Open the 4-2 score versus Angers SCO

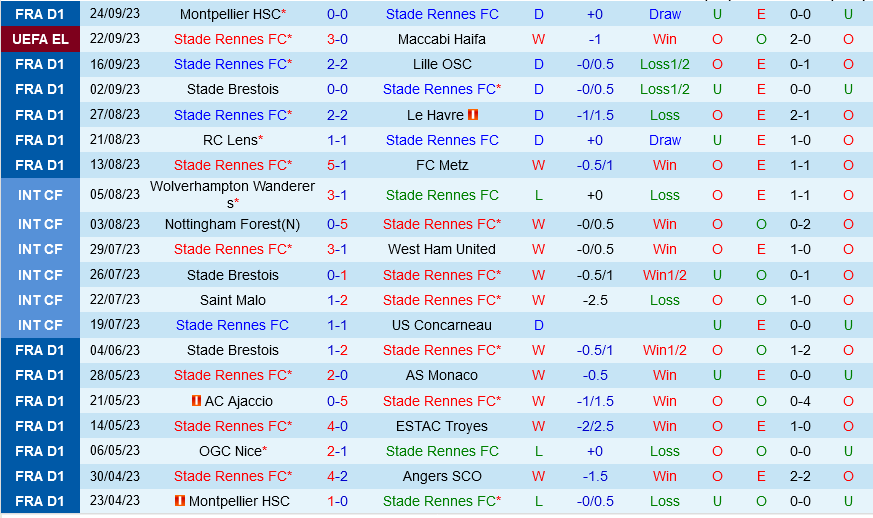pos(337,476)
